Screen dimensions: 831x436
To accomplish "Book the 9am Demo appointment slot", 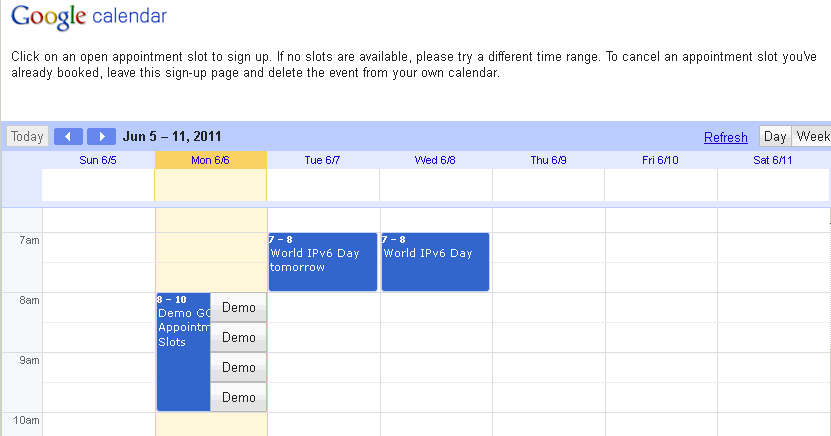I will click(238, 367).
